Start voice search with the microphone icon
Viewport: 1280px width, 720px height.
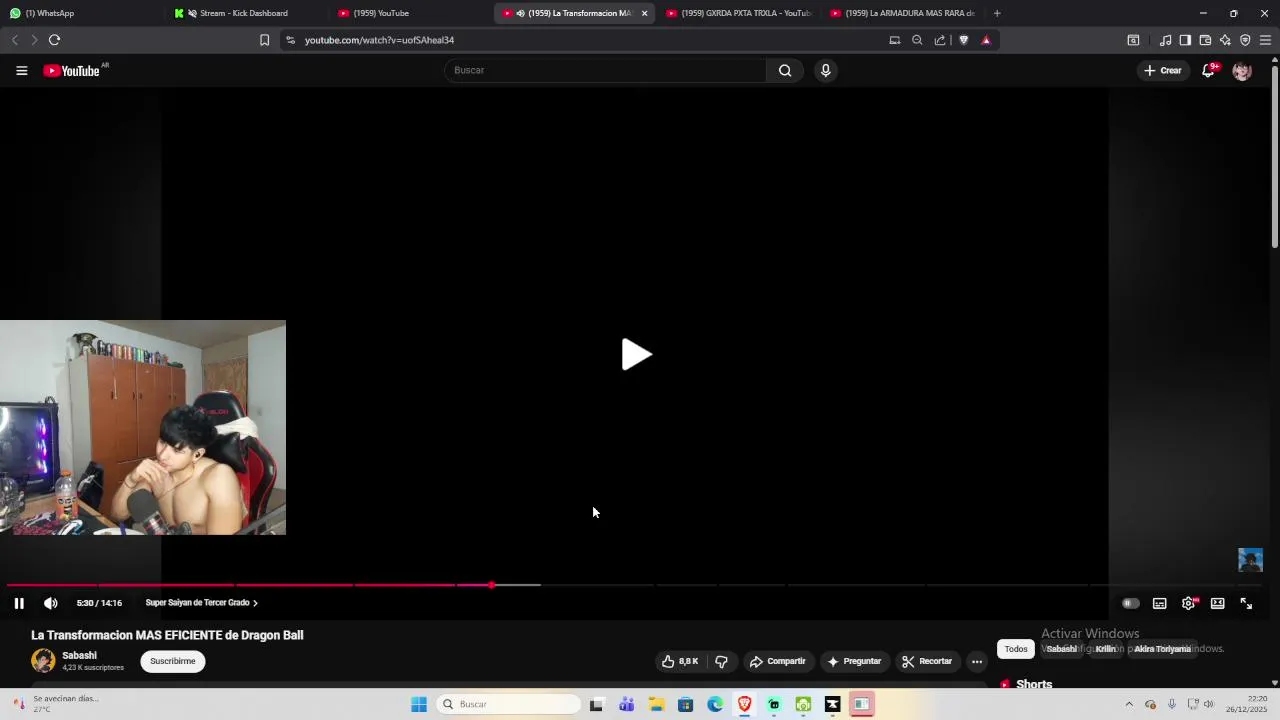825,70
